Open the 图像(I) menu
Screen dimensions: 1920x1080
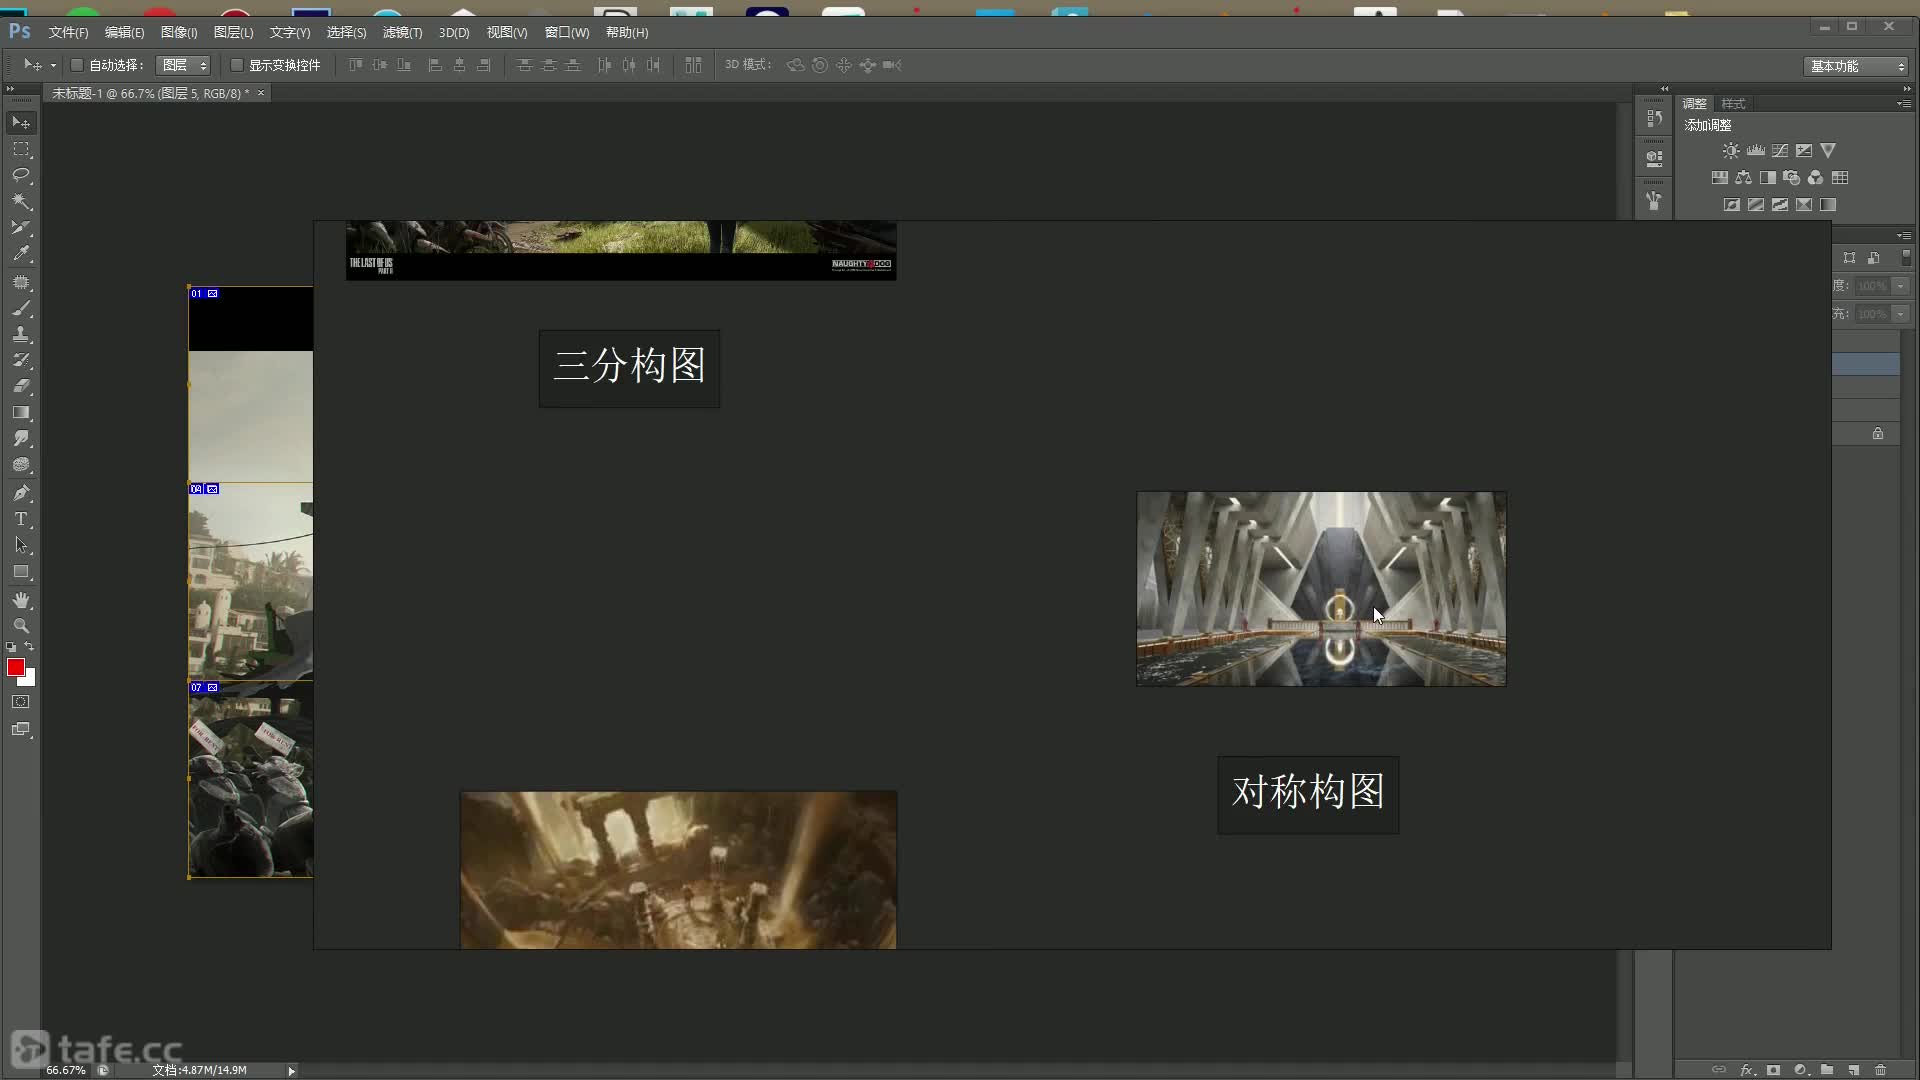click(179, 33)
